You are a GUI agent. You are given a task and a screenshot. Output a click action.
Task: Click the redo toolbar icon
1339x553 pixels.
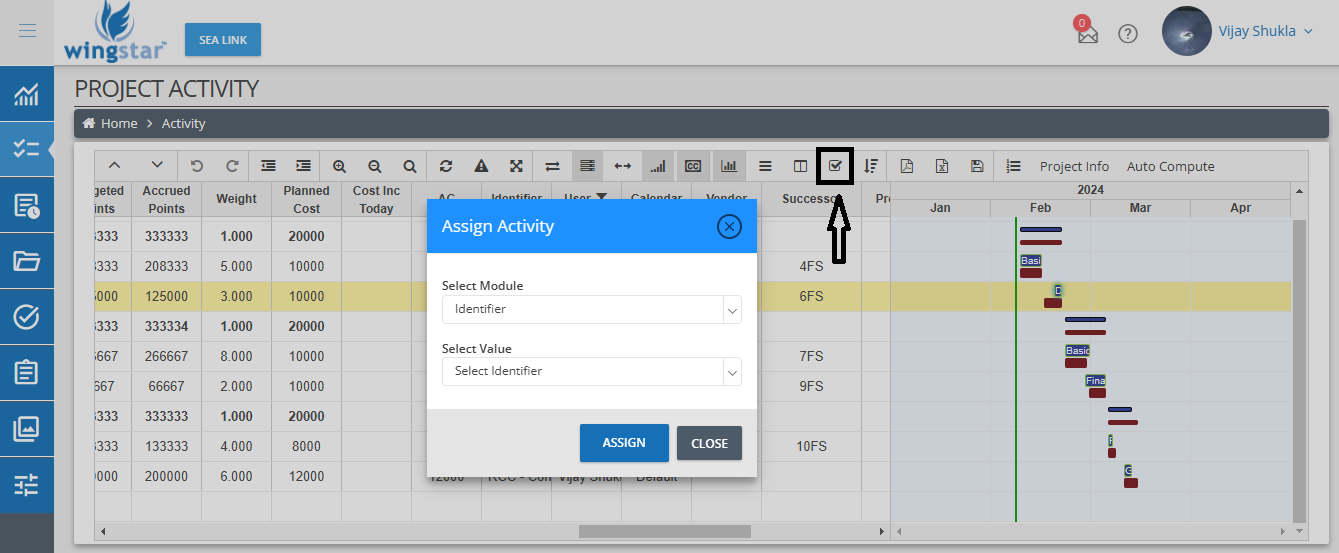232,166
